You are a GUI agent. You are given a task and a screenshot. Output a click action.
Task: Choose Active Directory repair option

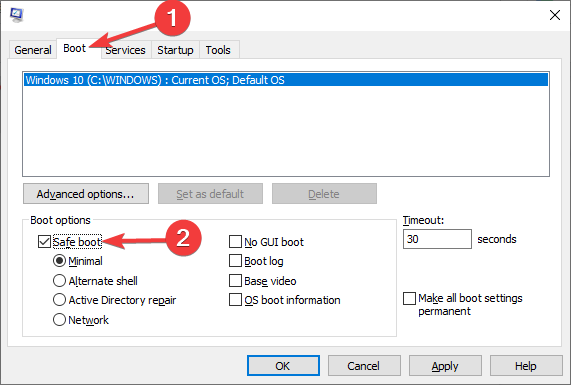point(59,300)
